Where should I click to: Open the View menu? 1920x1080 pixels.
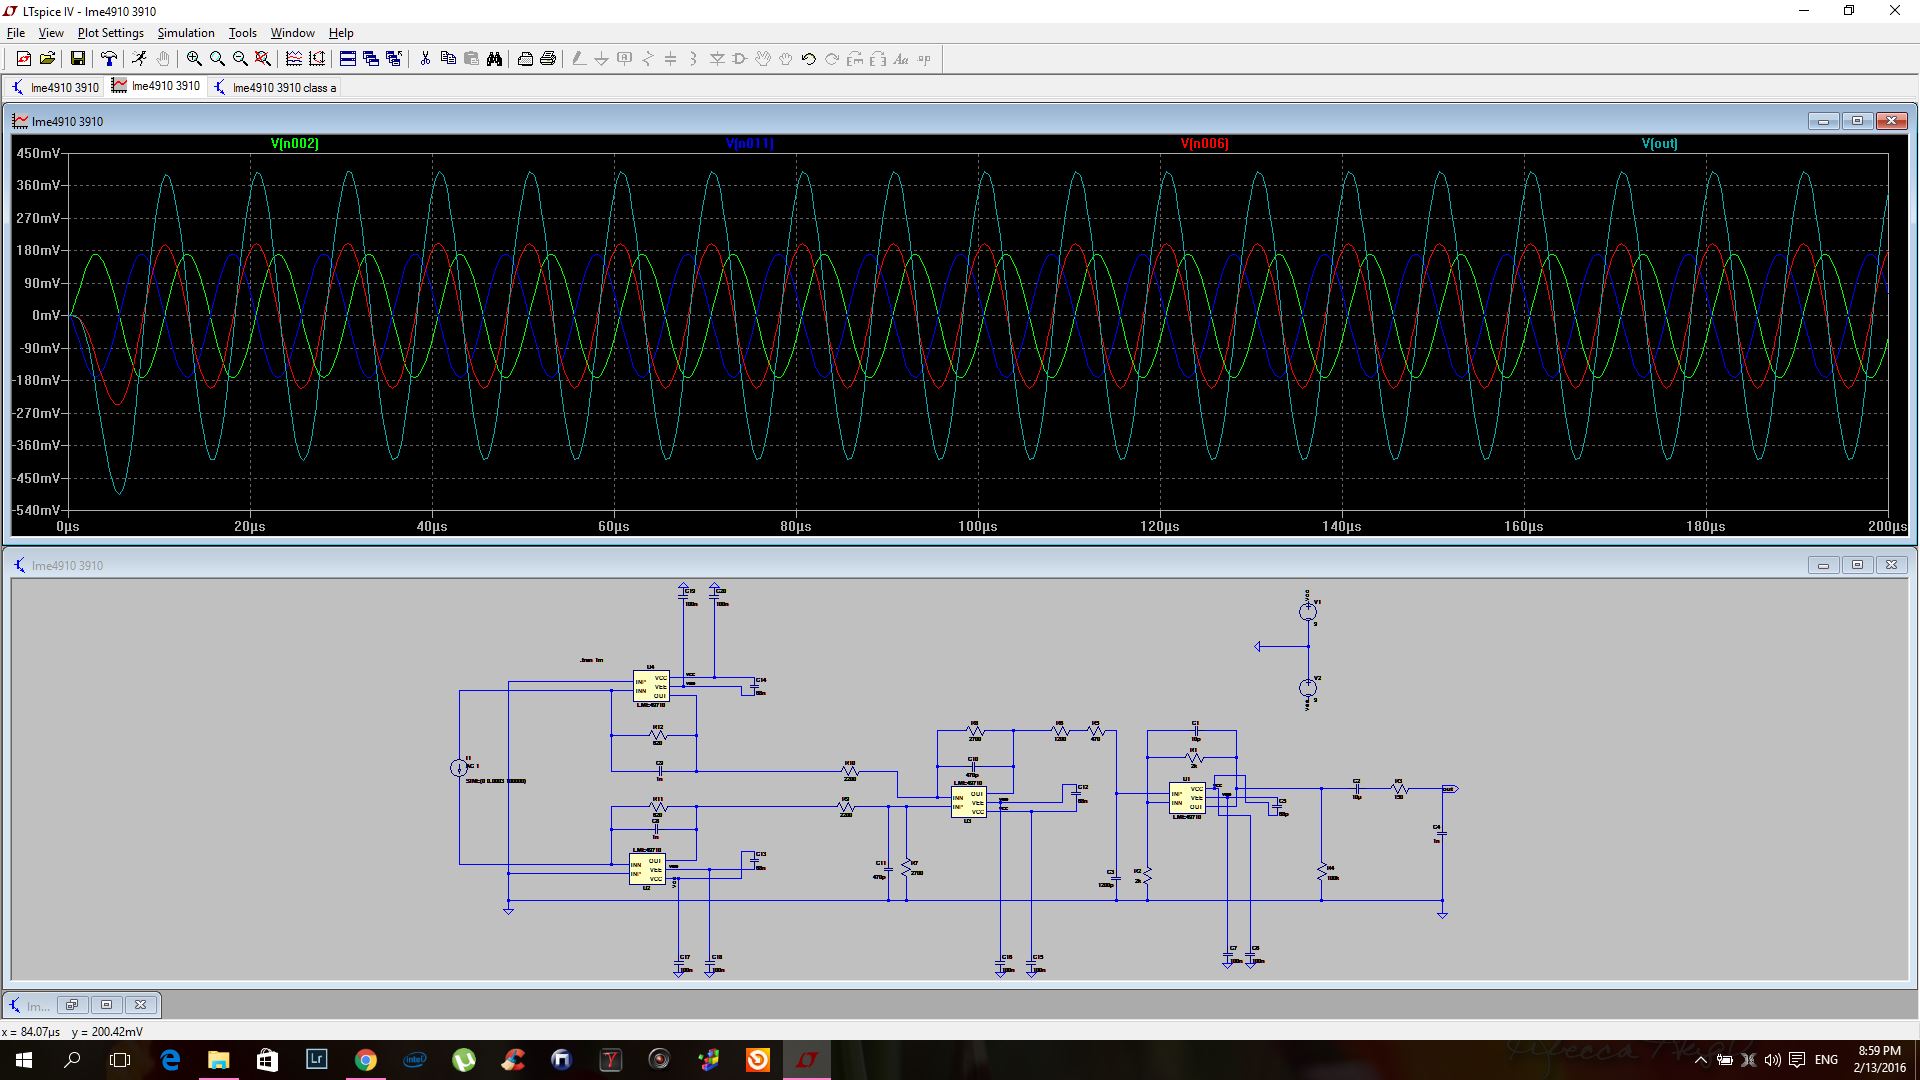click(51, 33)
